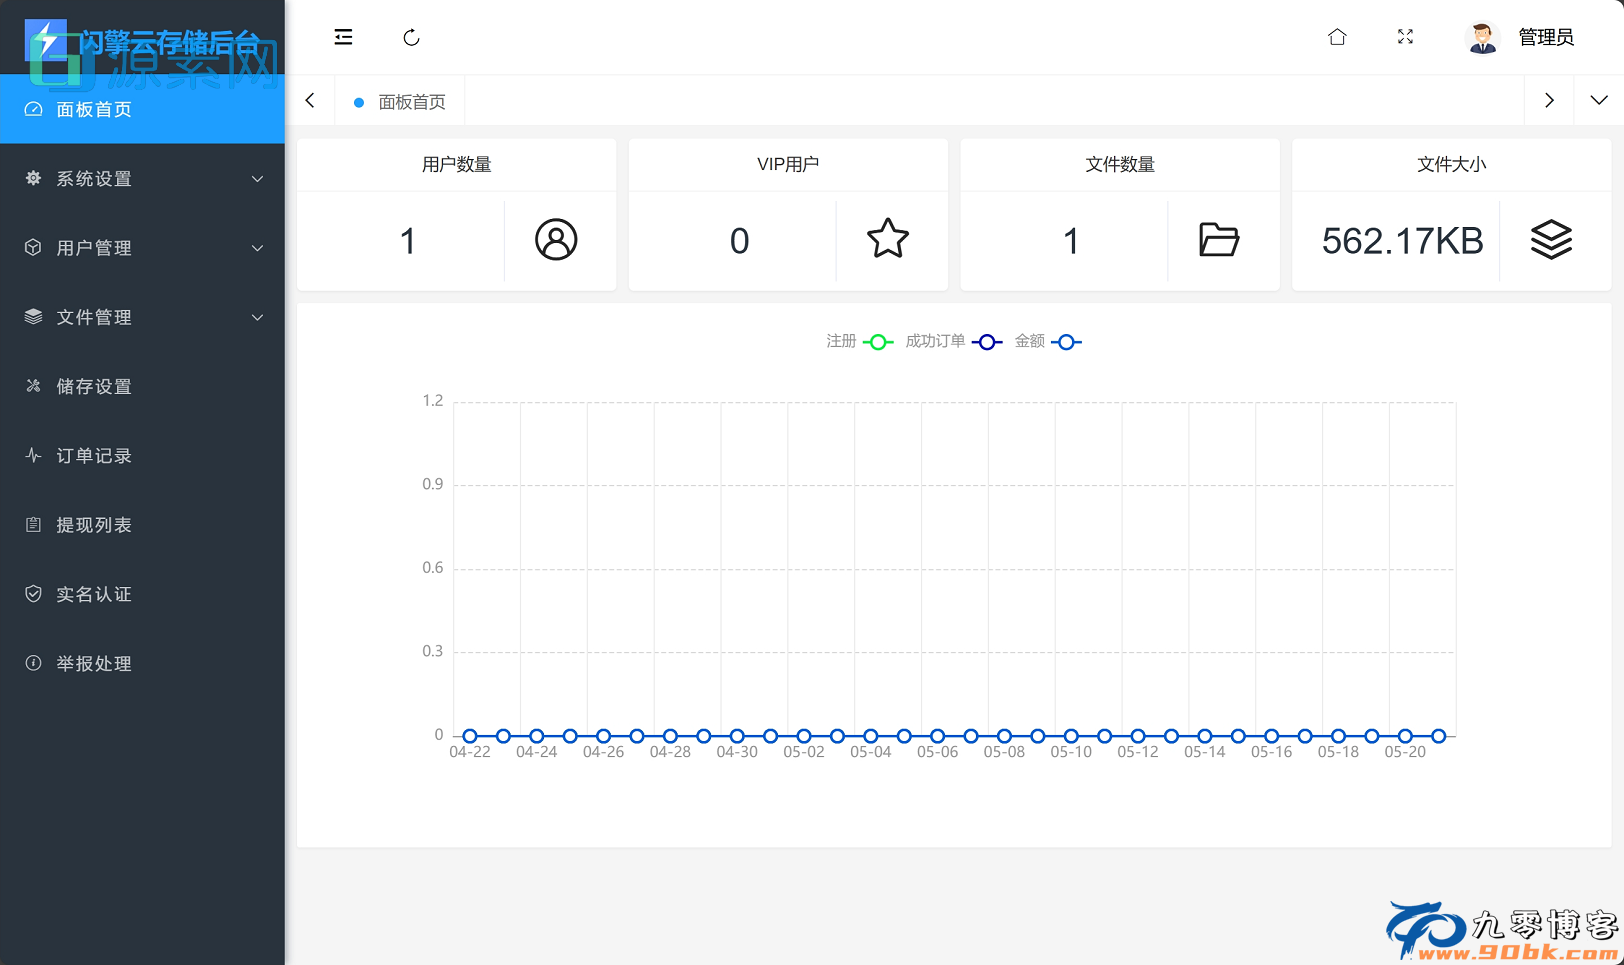Go to 实名认证 page
This screenshot has width=1624, height=965.
click(x=94, y=595)
